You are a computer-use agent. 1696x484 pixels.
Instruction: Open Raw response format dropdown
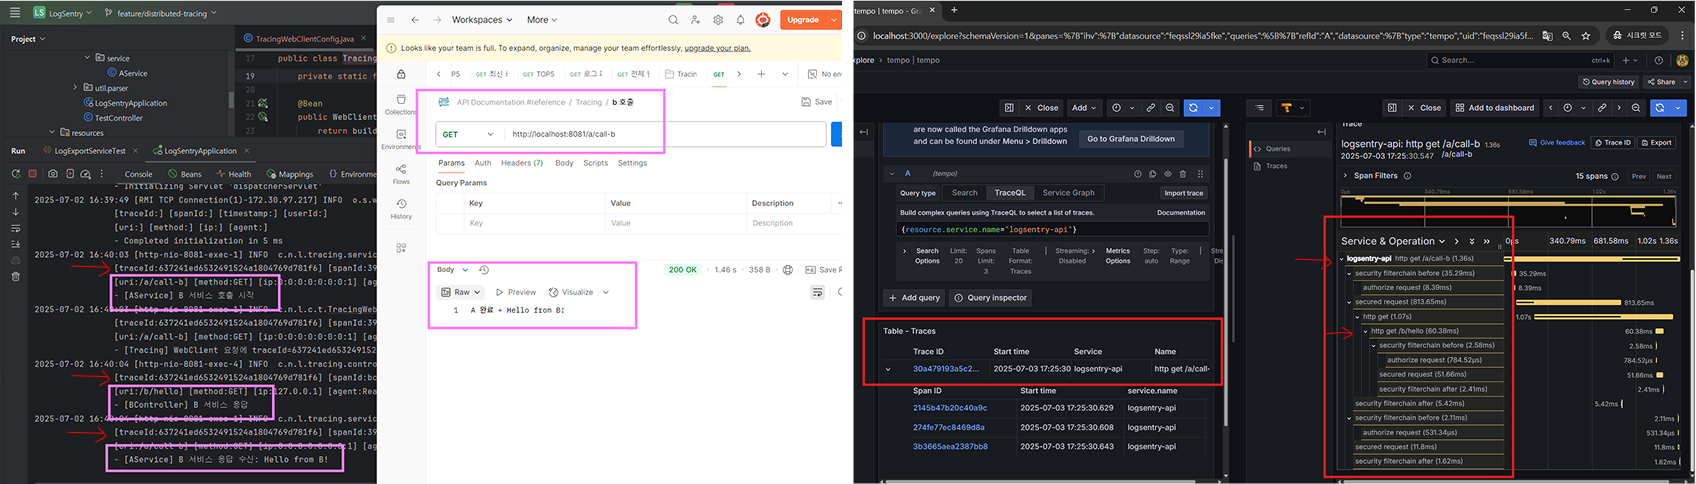point(461,292)
